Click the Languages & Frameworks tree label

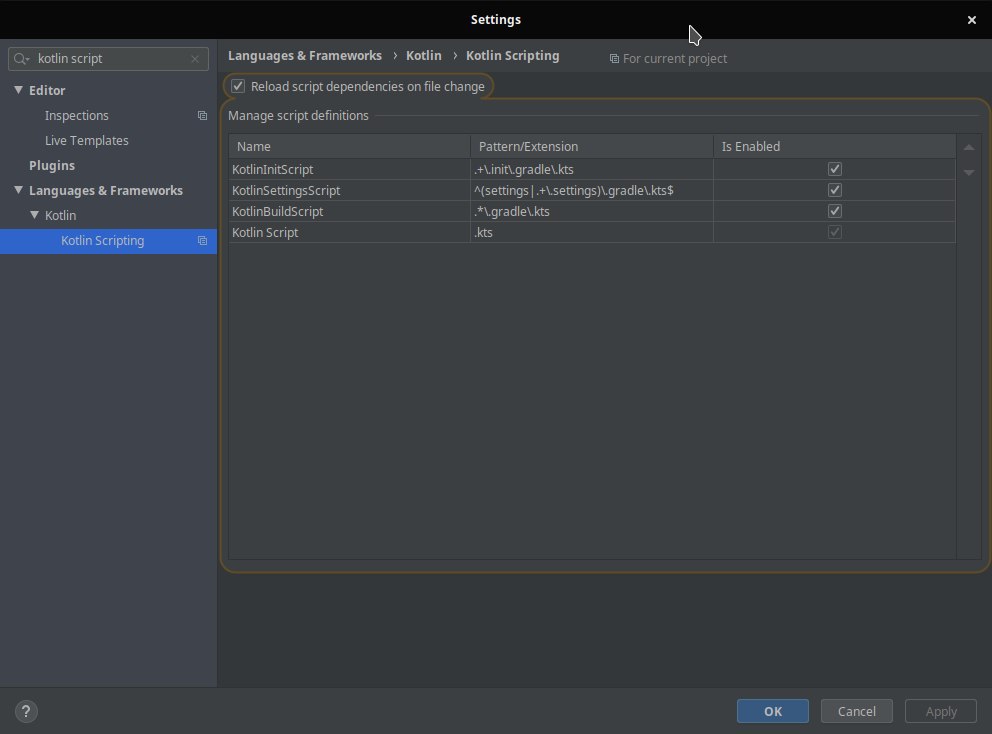(106, 190)
